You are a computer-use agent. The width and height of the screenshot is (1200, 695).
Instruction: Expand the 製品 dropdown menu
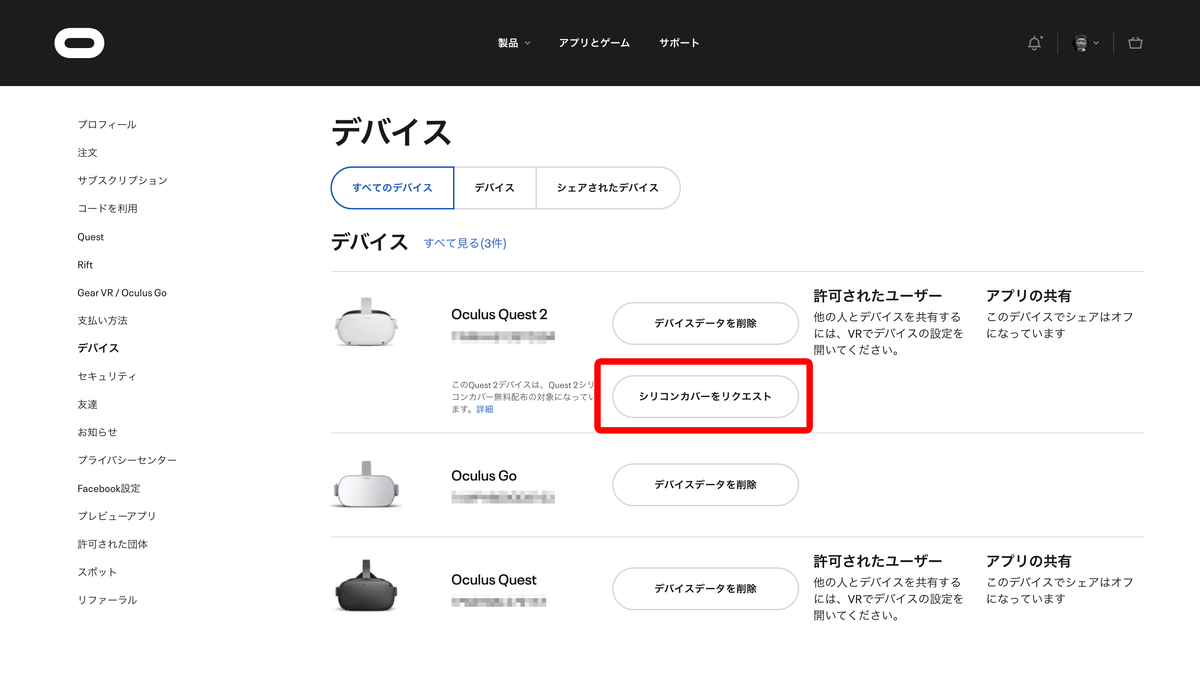(514, 43)
